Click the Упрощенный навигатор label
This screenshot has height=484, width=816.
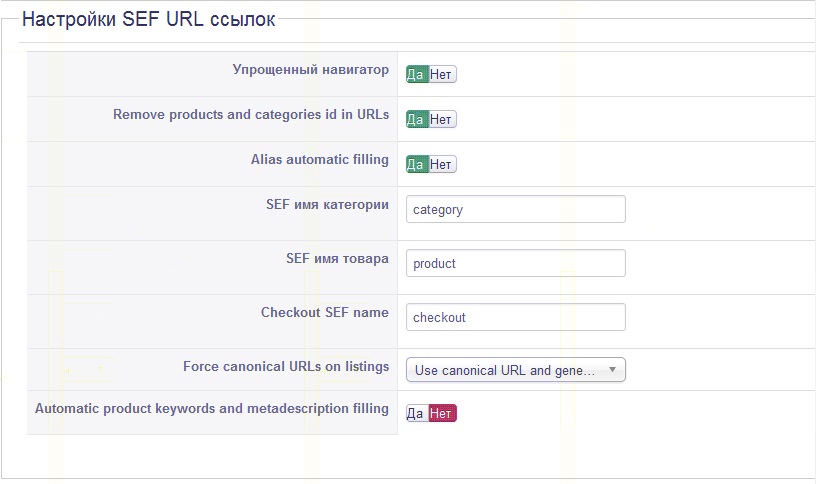(310, 70)
